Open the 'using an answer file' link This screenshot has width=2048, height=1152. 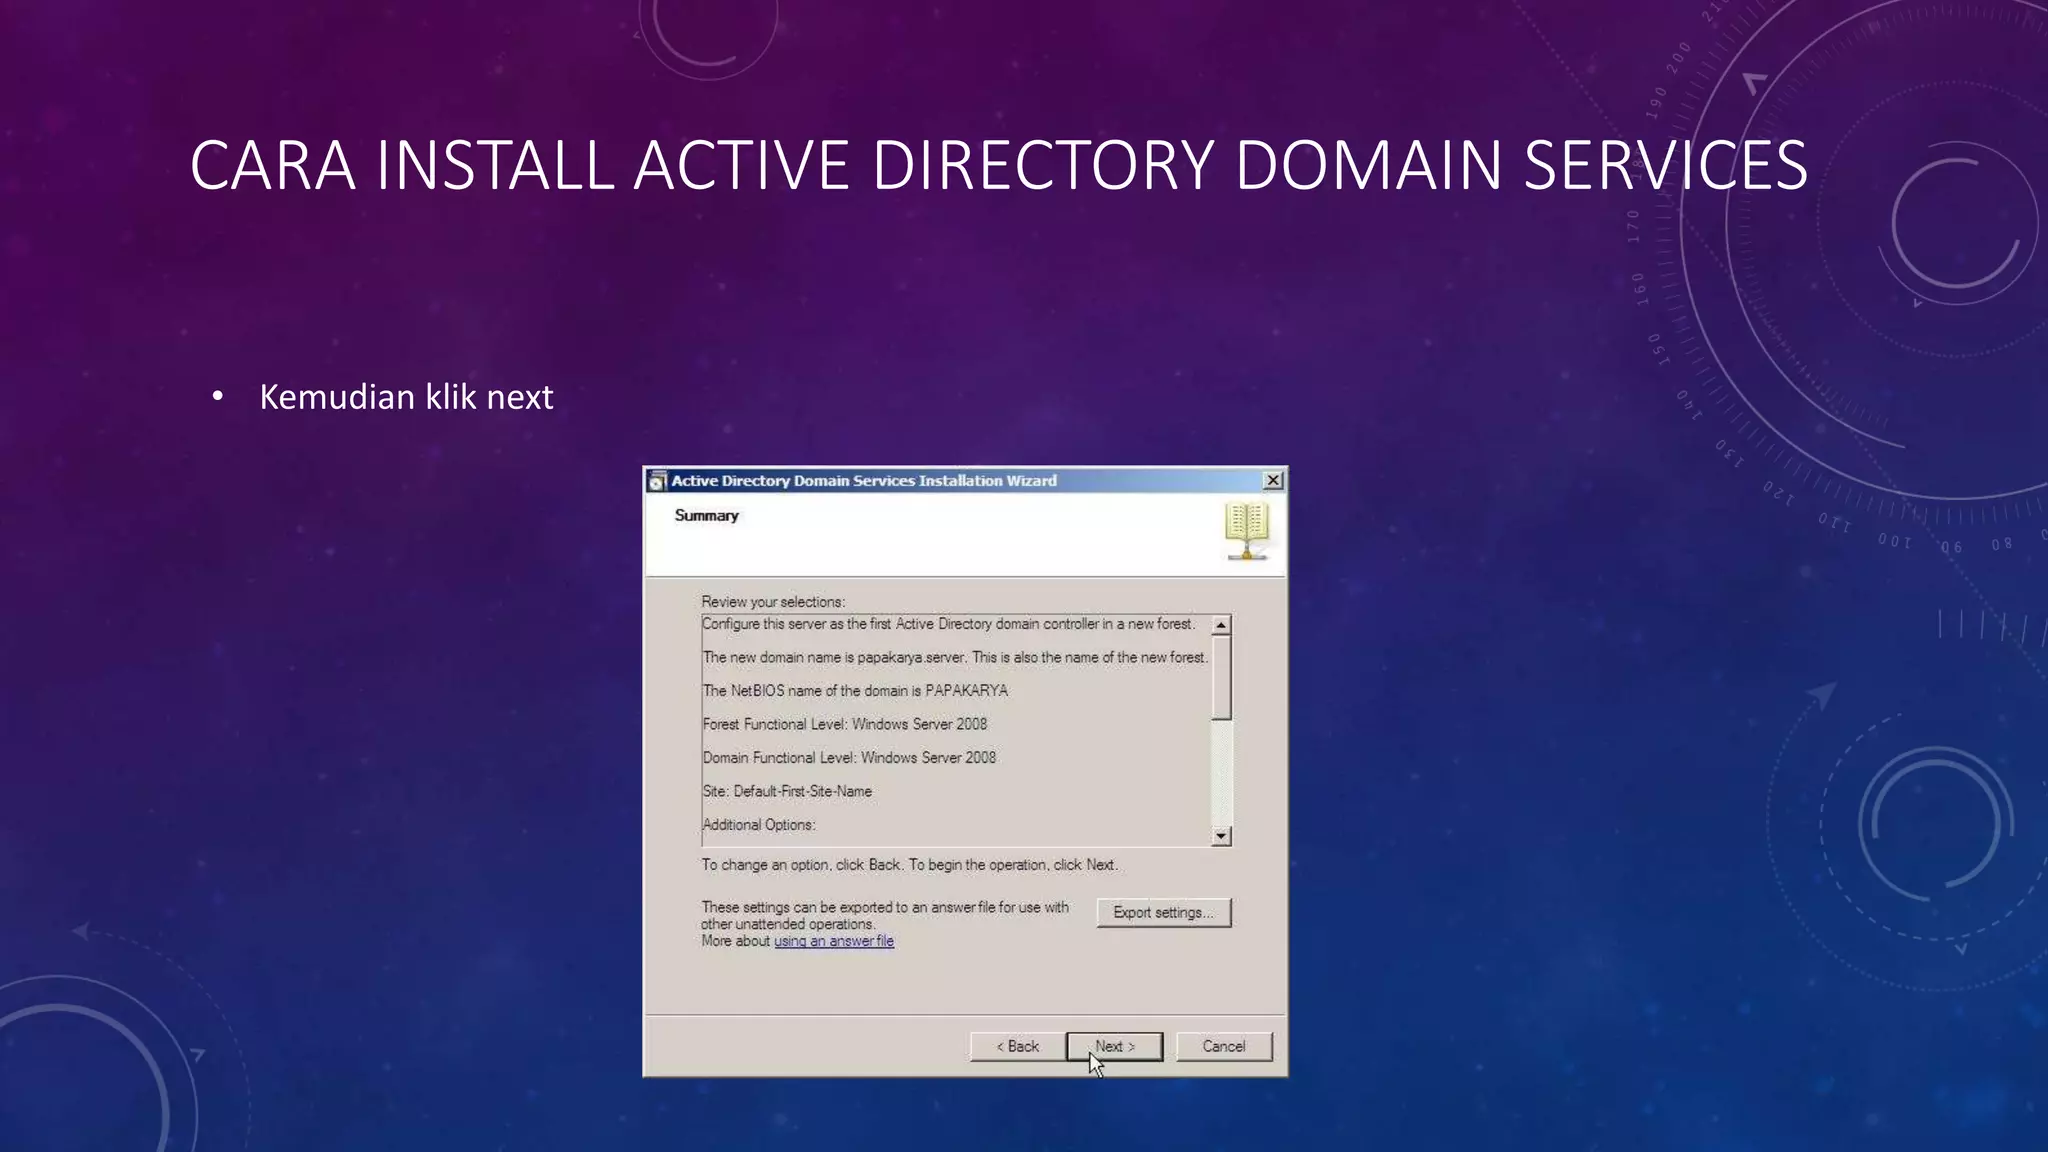(834, 941)
